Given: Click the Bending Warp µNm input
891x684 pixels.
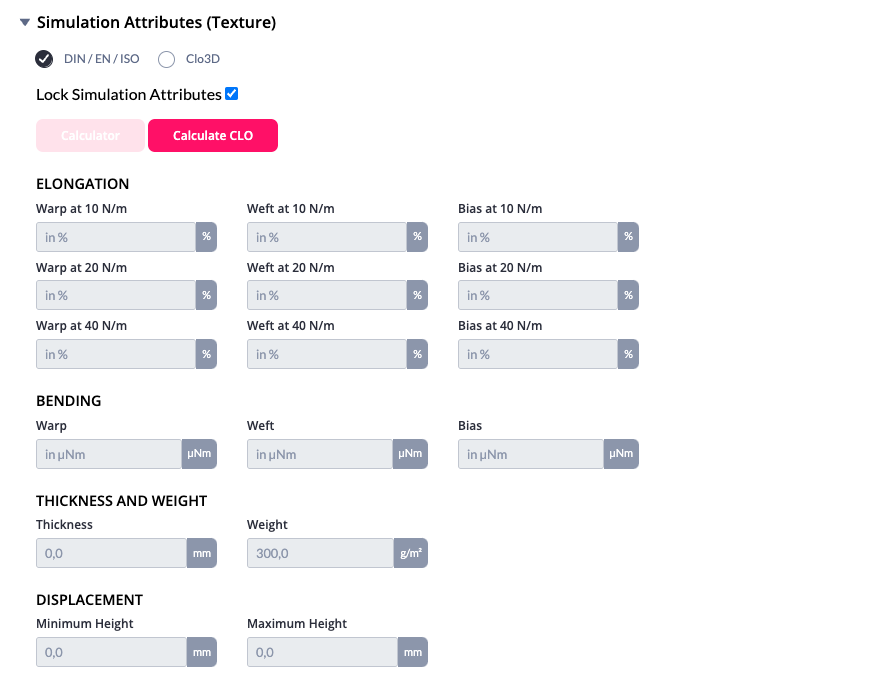Looking at the screenshot, I should pos(109,454).
